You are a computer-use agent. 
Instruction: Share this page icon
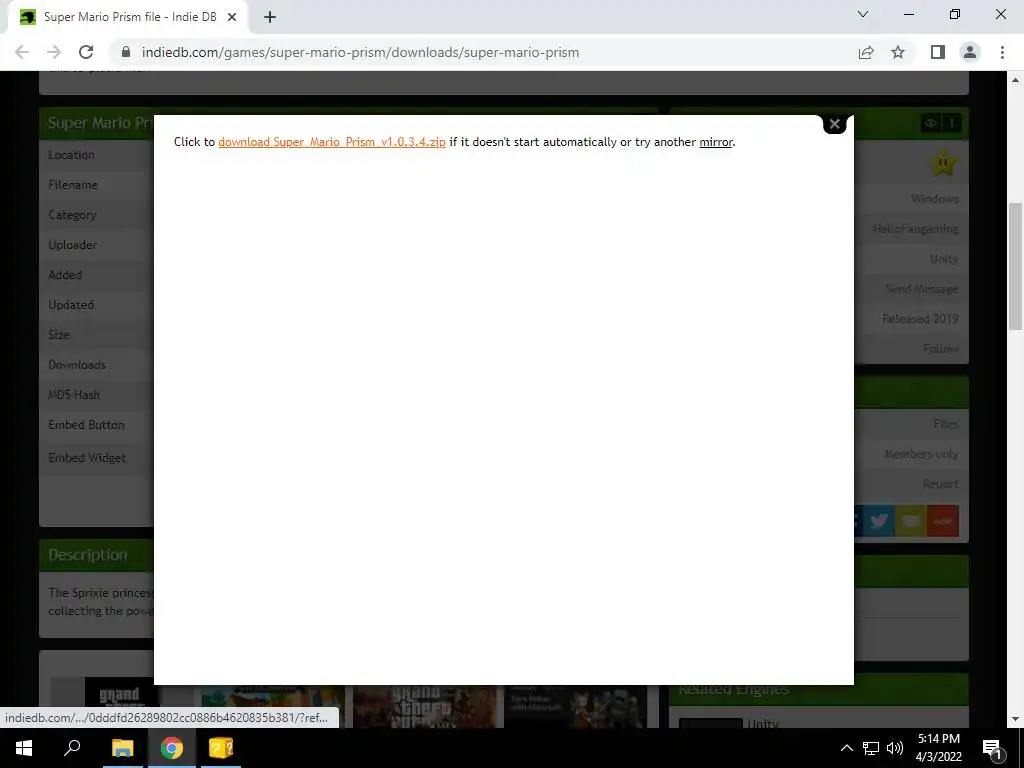866,52
